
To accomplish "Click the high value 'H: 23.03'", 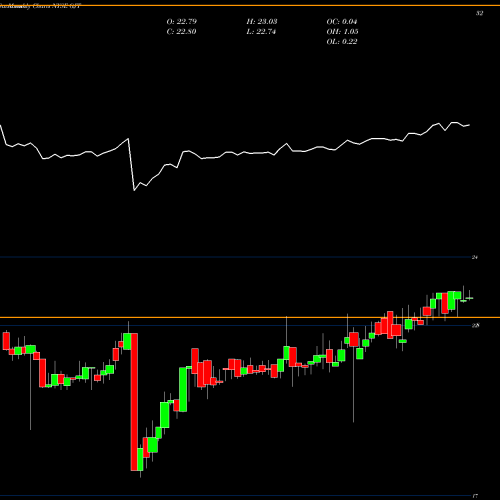I will pyautogui.click(x=262, y=22).
